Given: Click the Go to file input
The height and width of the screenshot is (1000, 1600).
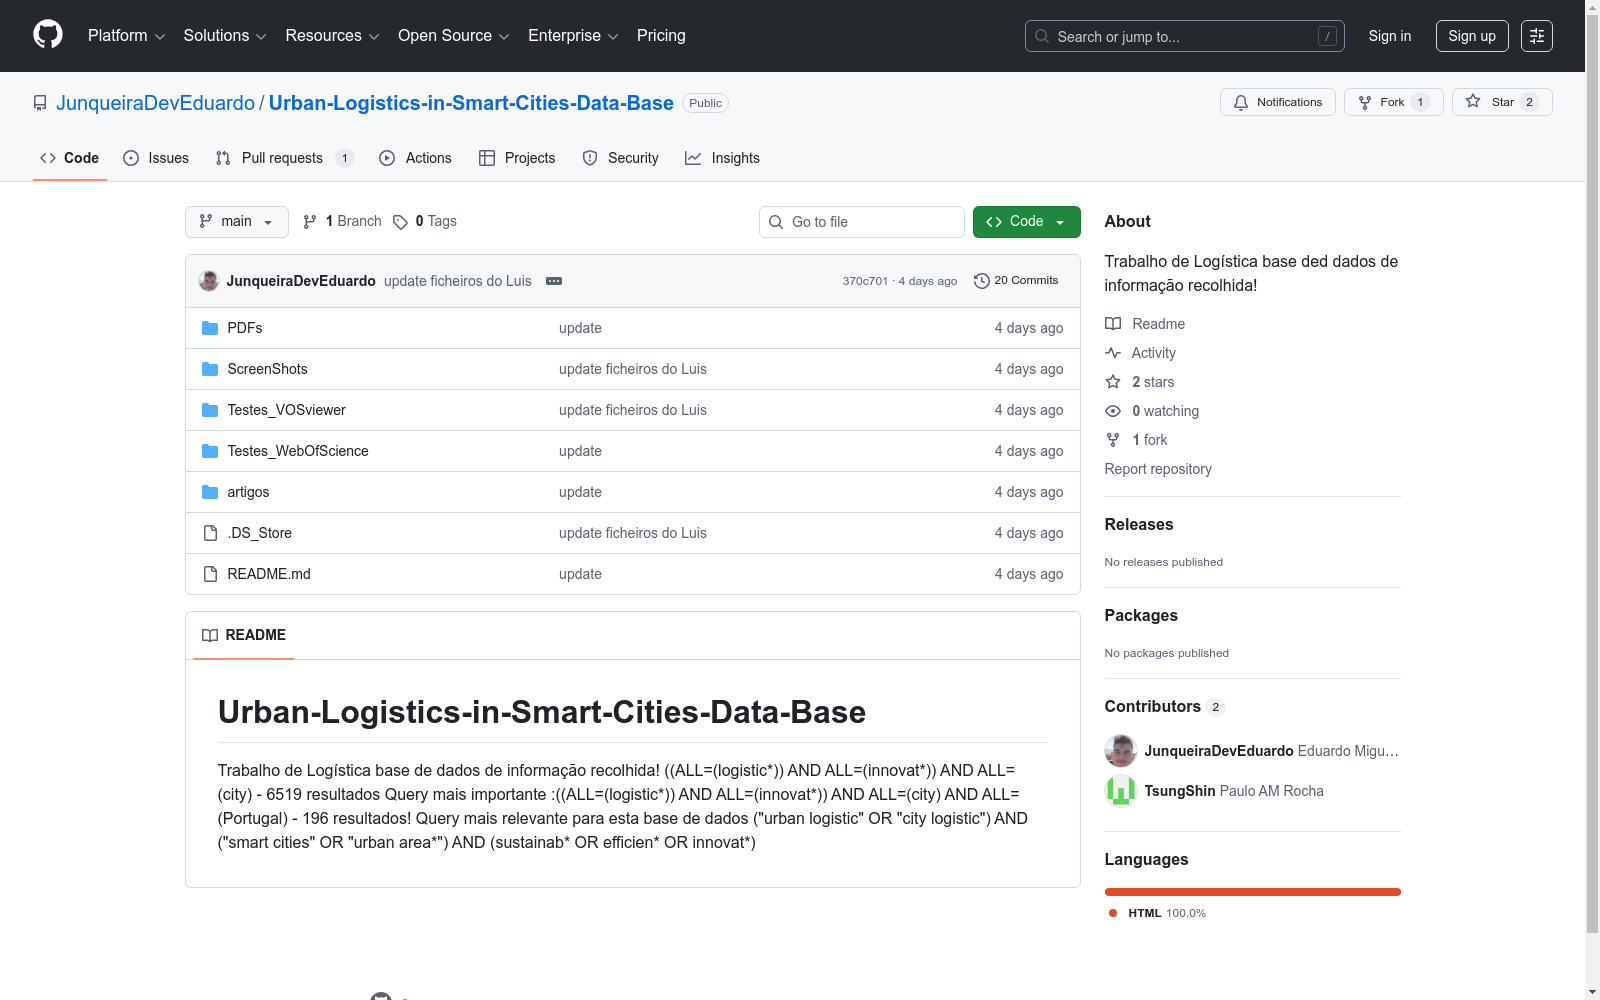Looking at the screenshot, I should tap(862, 222).
